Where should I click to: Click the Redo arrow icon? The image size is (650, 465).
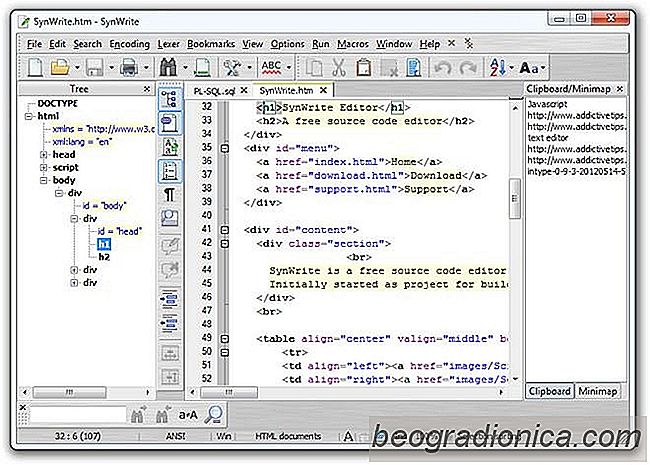(x=467, y=67)
